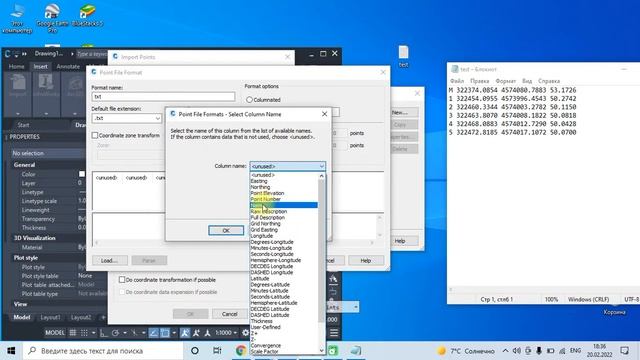The image size is (640, 360).
Task: Click Help in the Point File Format dialog
Action: tap(366, 260)
